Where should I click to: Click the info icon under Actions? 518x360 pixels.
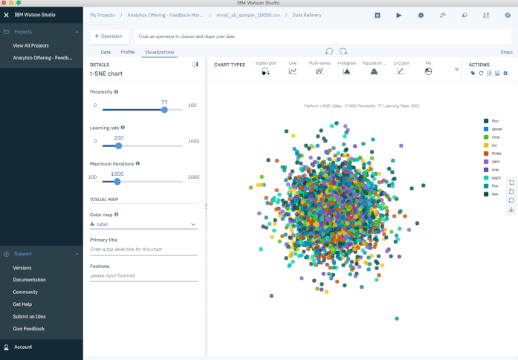tap(505, 73)
